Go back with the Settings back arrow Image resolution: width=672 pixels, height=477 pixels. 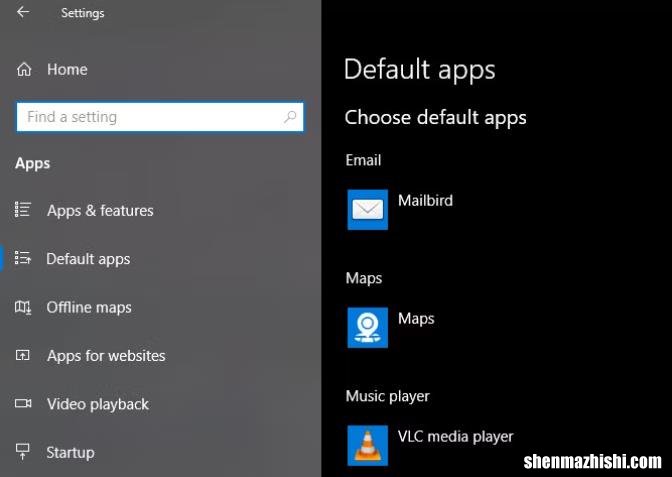tap(23, 12)
